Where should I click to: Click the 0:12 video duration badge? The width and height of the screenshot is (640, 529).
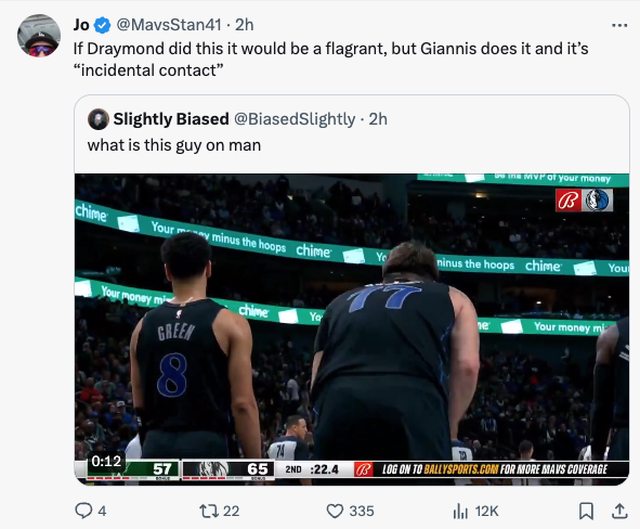(105, 461)
